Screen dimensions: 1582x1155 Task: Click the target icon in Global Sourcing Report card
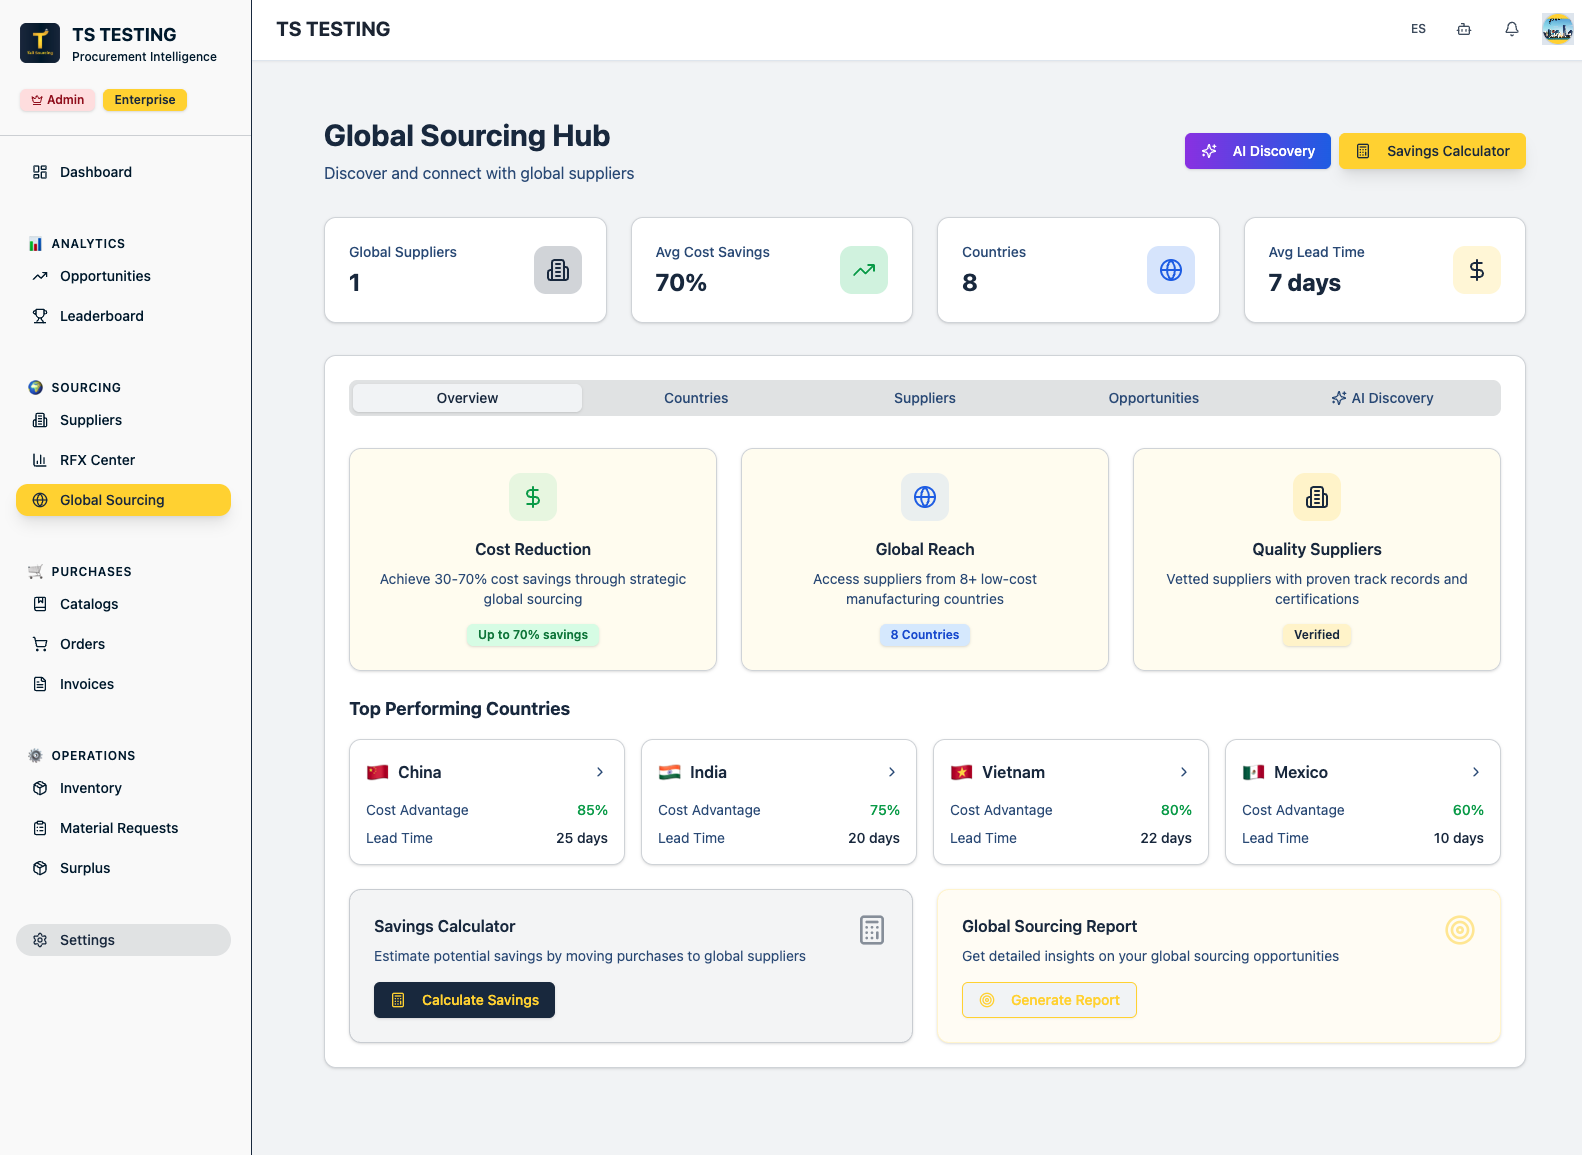pos(1460,930)
